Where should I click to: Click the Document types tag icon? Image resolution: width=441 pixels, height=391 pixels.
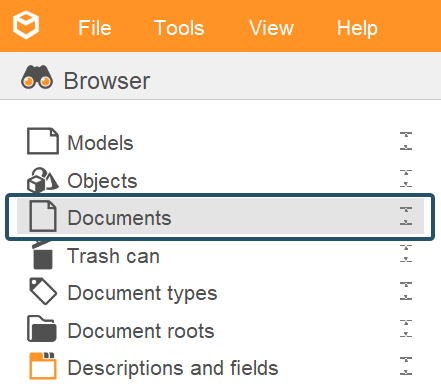pyautogui.click(x=43, y=291)
